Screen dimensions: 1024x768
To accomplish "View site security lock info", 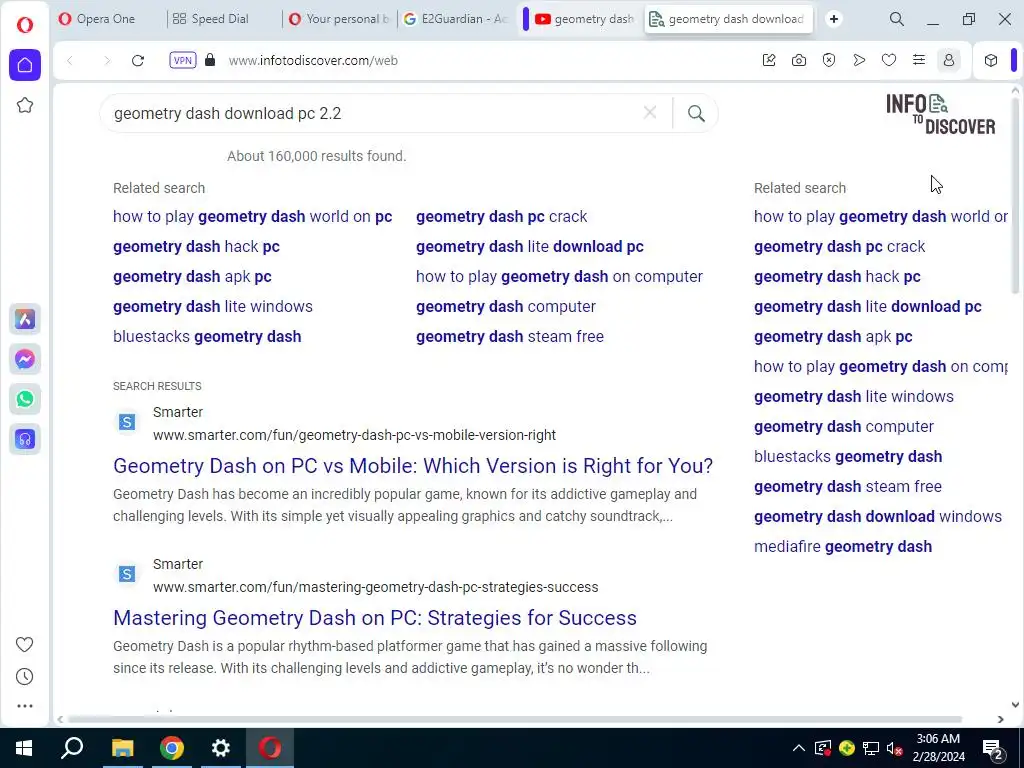I will point(210,60).
